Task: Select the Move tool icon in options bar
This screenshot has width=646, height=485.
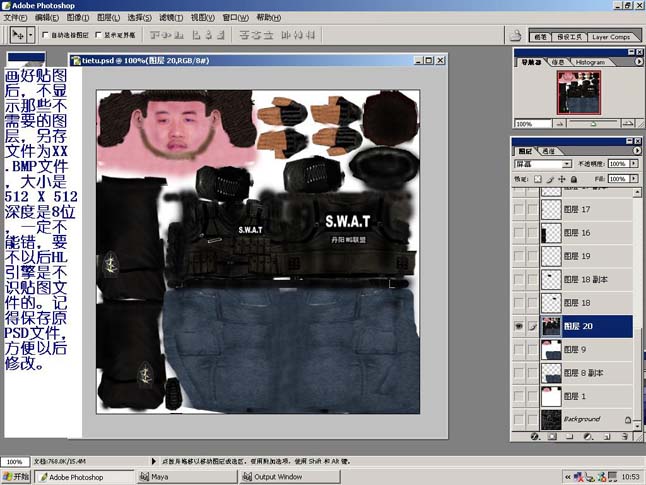Action: coord(18,35)
